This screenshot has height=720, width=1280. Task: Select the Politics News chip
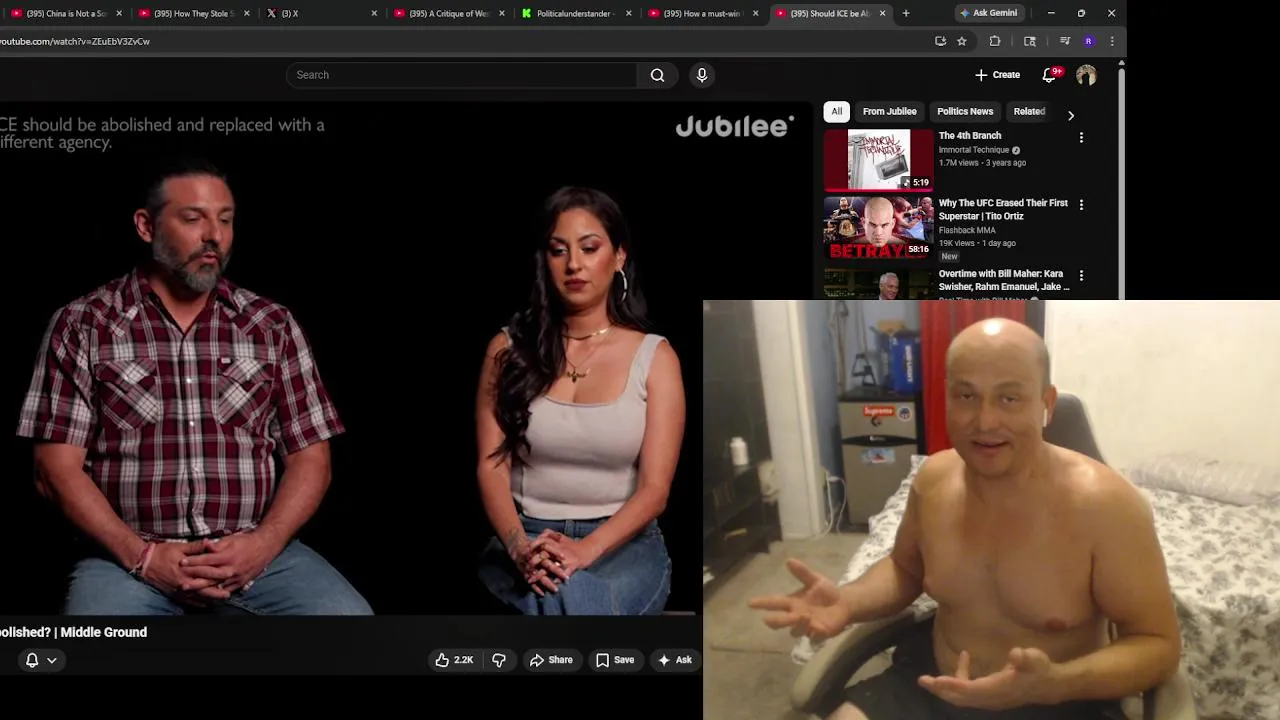(x=965, y=112)
